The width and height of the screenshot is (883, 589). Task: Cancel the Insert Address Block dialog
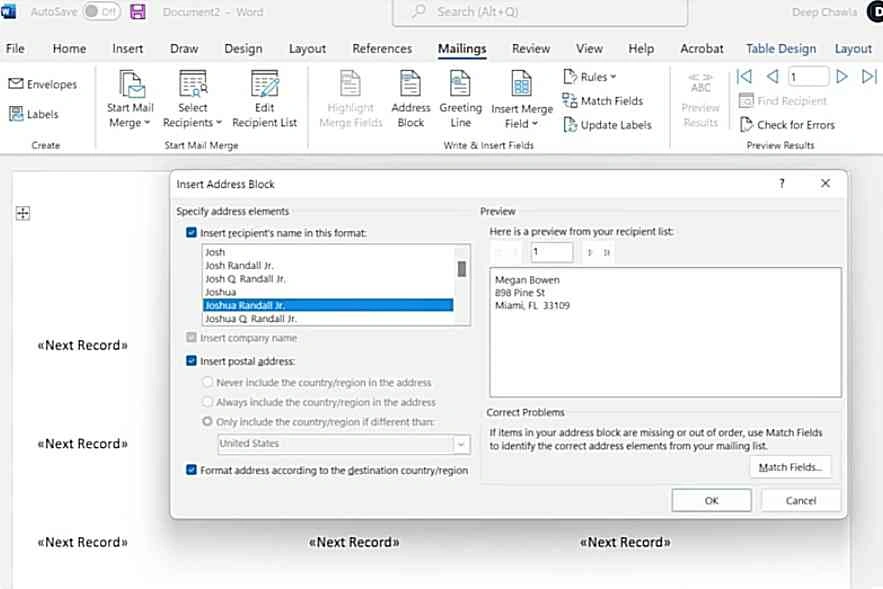coord(800,500)
